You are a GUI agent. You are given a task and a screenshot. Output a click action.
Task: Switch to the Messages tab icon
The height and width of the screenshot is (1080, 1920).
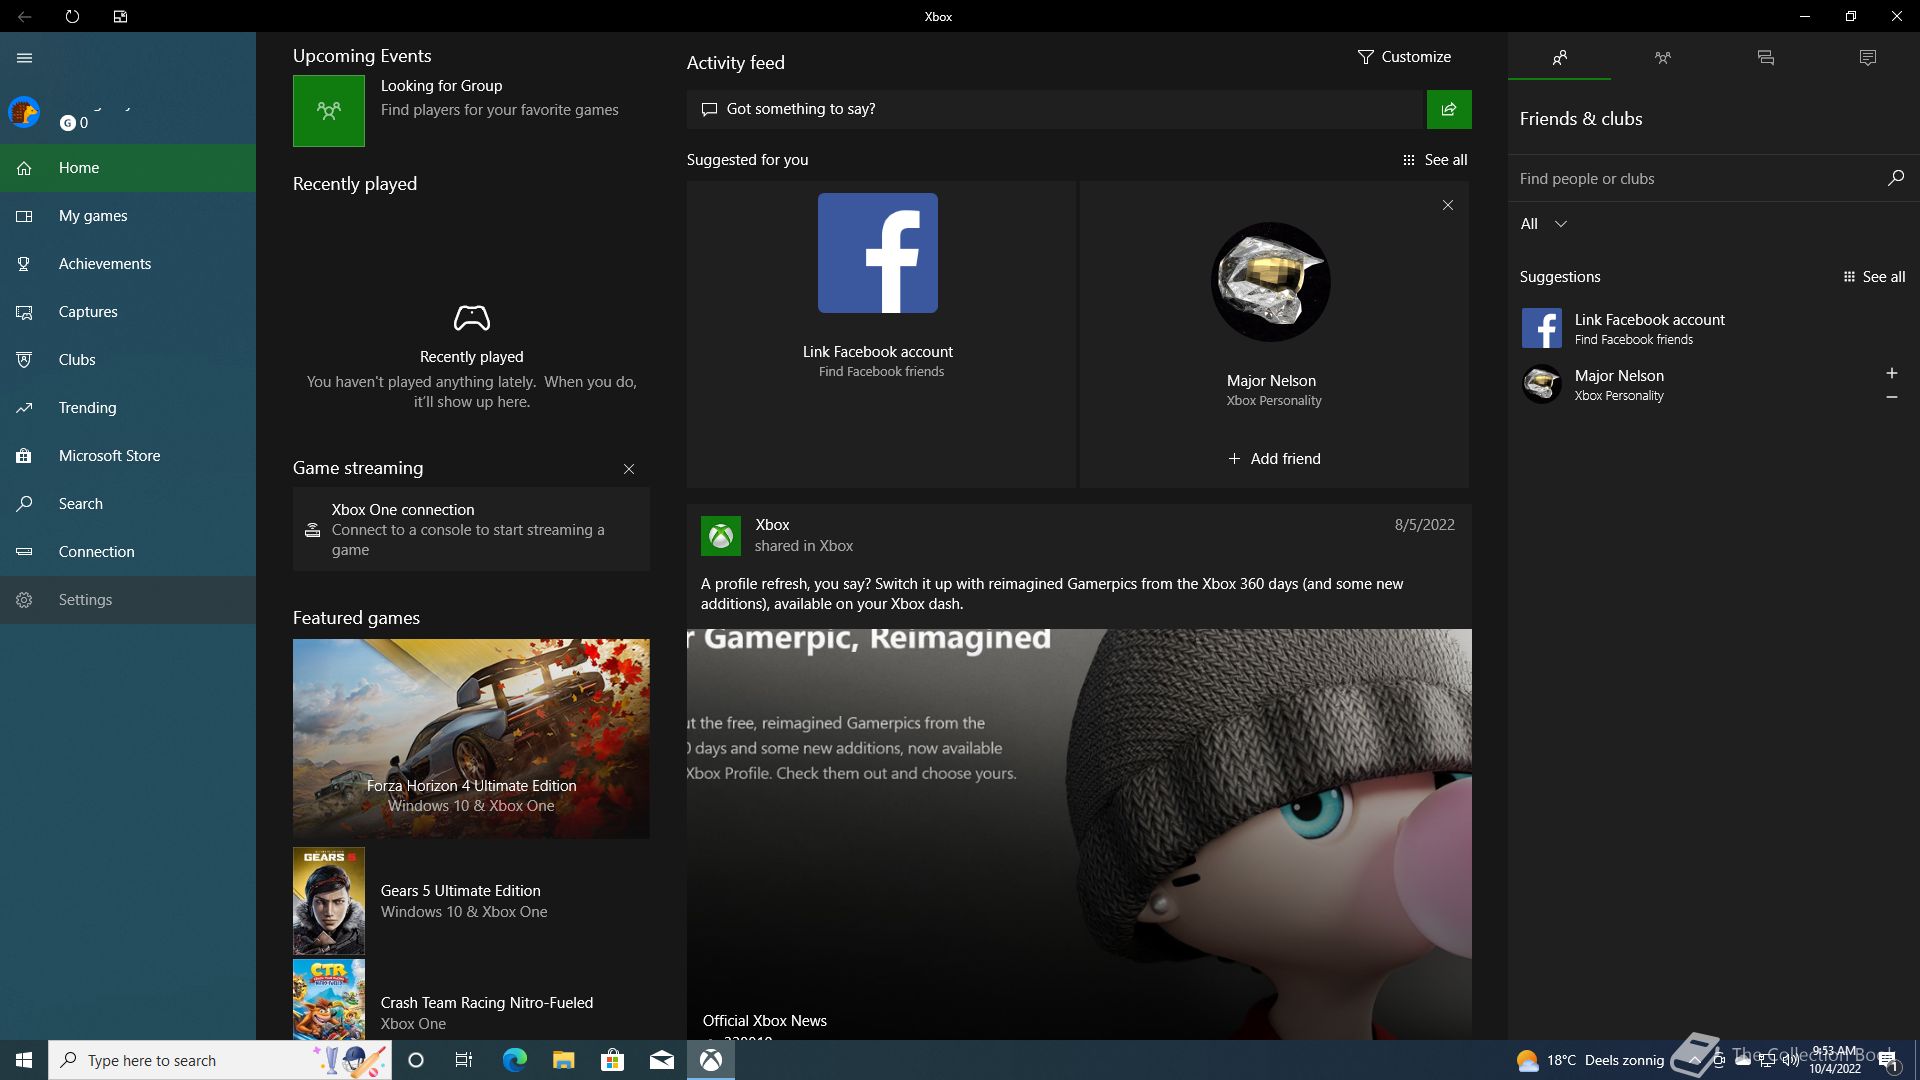click(x=1766, y=57)
